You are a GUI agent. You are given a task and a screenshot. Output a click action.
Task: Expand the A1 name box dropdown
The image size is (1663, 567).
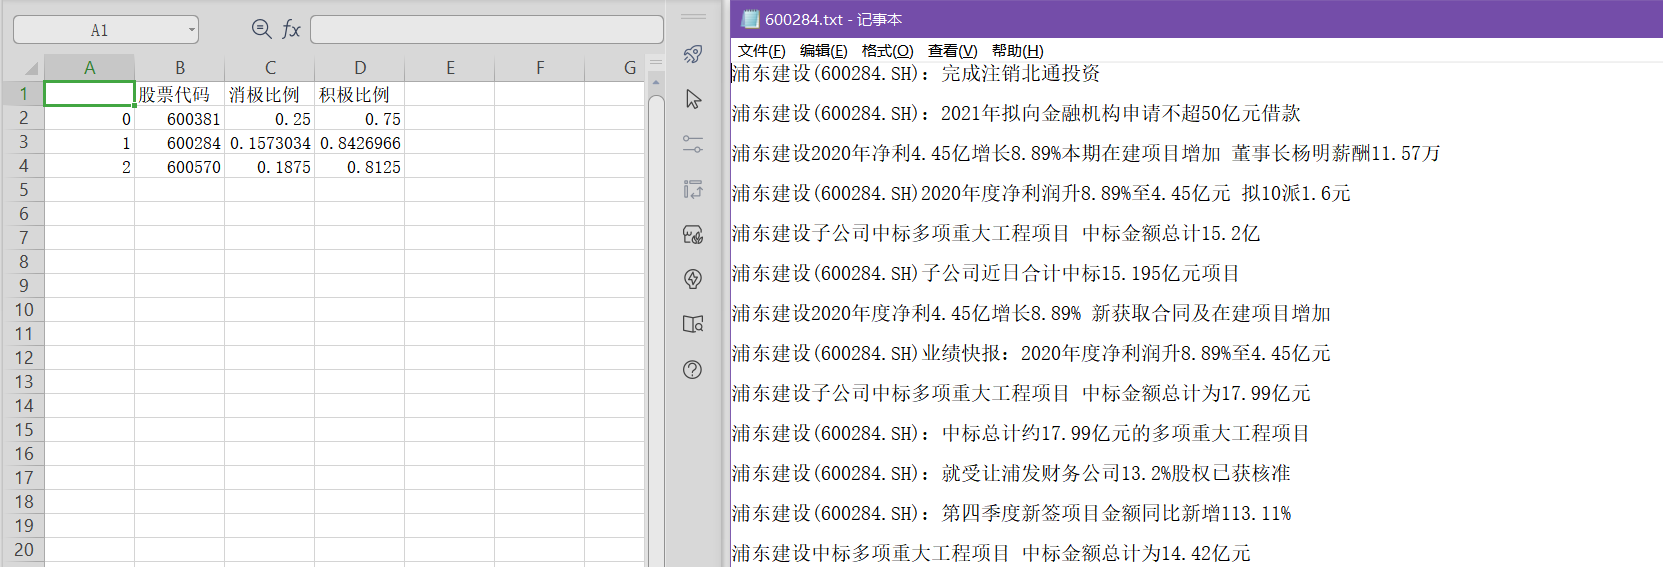(191, 30)
